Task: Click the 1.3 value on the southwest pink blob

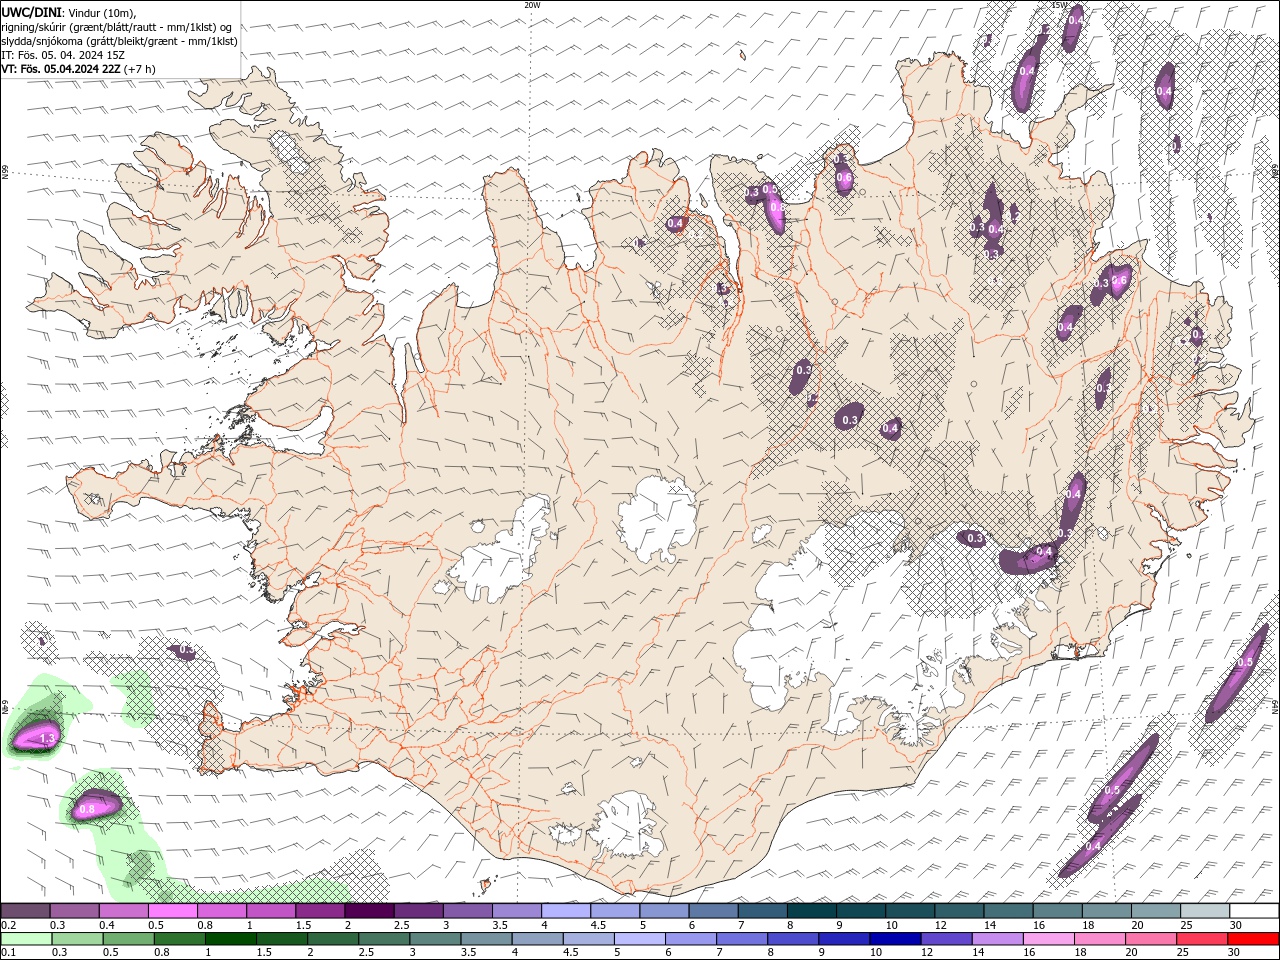Action: pos(47,739)
